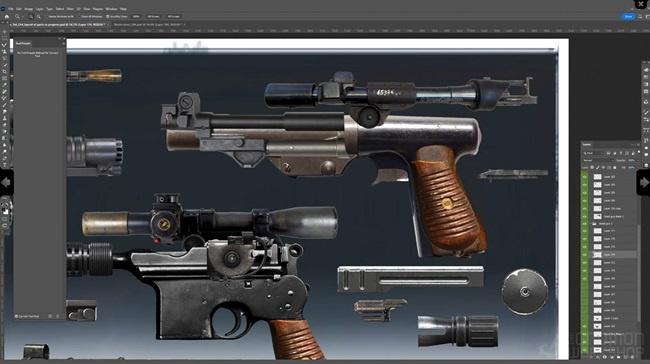Click the Fit Screen button
The height and width of the screenshot is (364, 650).
(153, 17)
